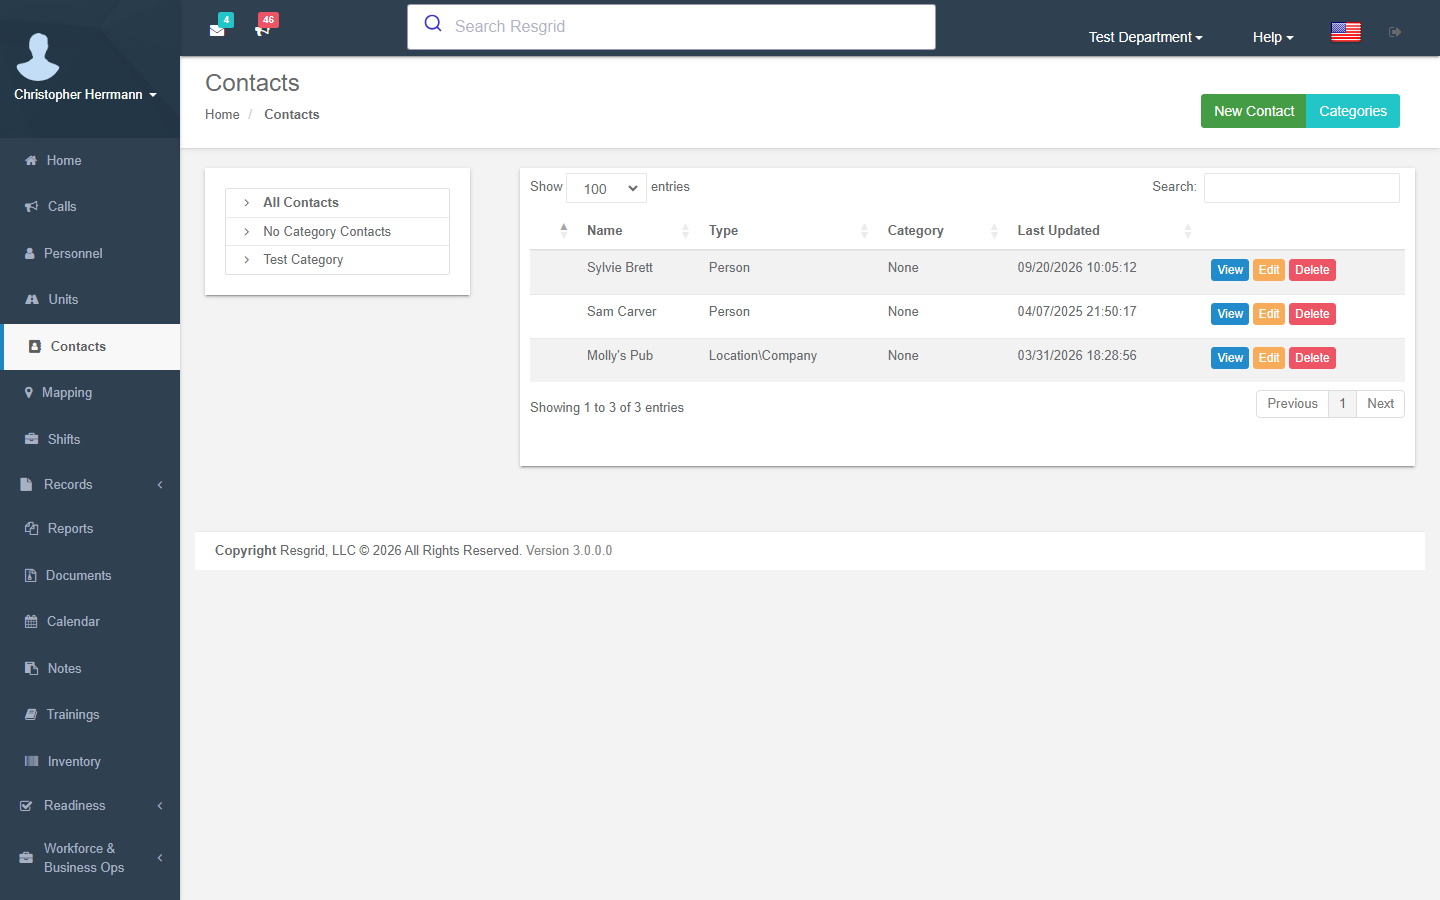Expand the Records sidebar submenu

pyautogui.click(x=90, y=485)
